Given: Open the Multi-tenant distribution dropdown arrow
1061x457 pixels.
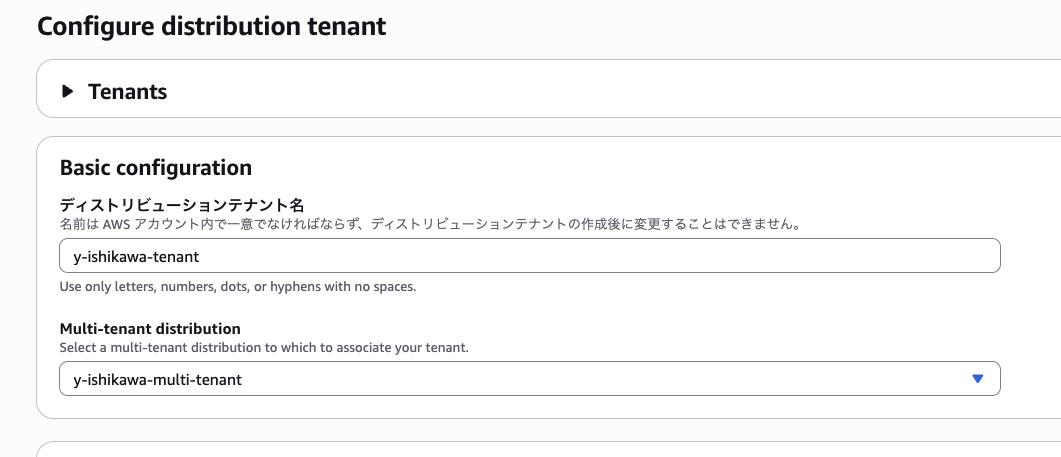Looking at the screenshot, I should tap(977, 379).
